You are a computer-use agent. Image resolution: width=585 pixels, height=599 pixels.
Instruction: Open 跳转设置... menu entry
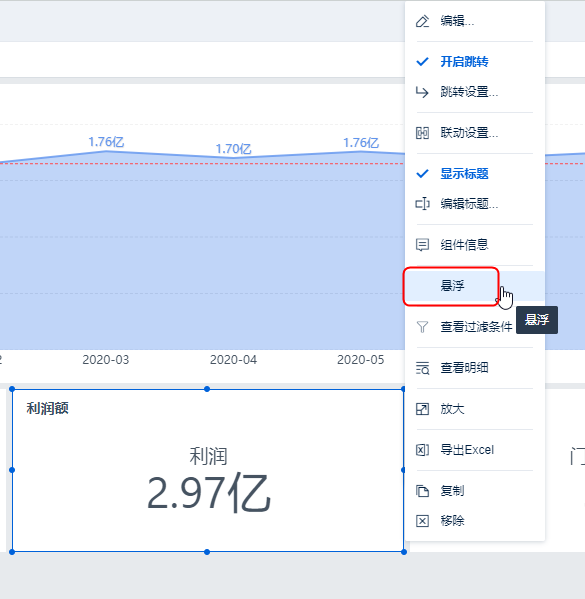pos(475,92)
